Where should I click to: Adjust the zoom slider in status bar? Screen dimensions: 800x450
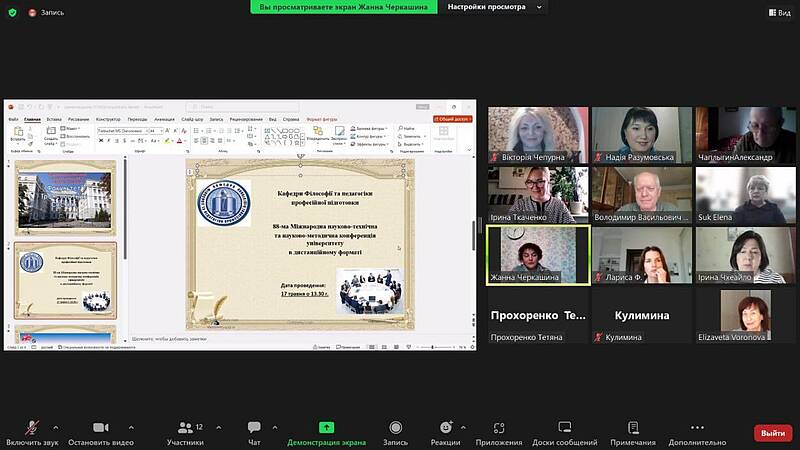(x=435, y=347)
